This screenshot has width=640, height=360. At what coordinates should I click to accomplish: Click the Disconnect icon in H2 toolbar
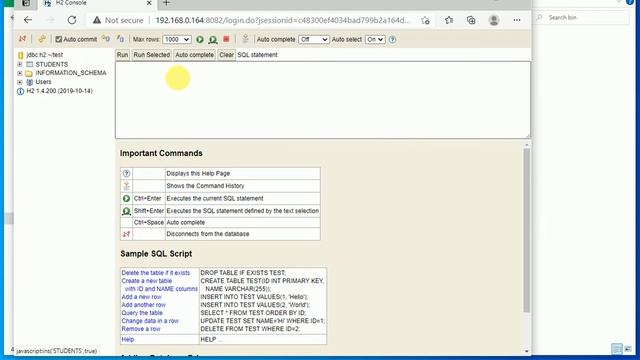click(x=22, y=39)
